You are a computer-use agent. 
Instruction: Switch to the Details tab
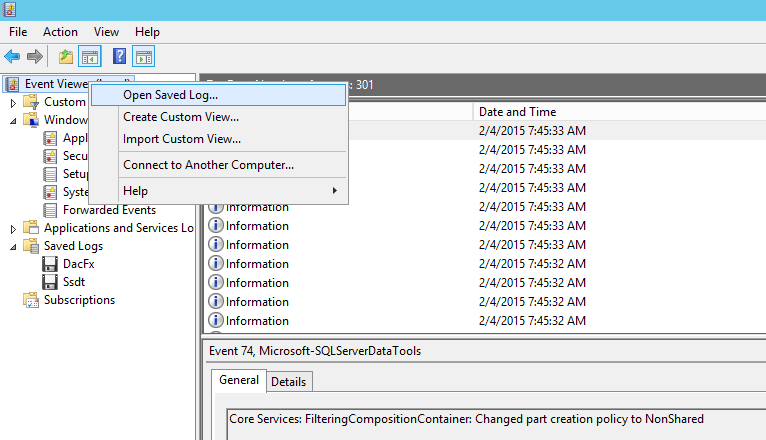(289, 382)
